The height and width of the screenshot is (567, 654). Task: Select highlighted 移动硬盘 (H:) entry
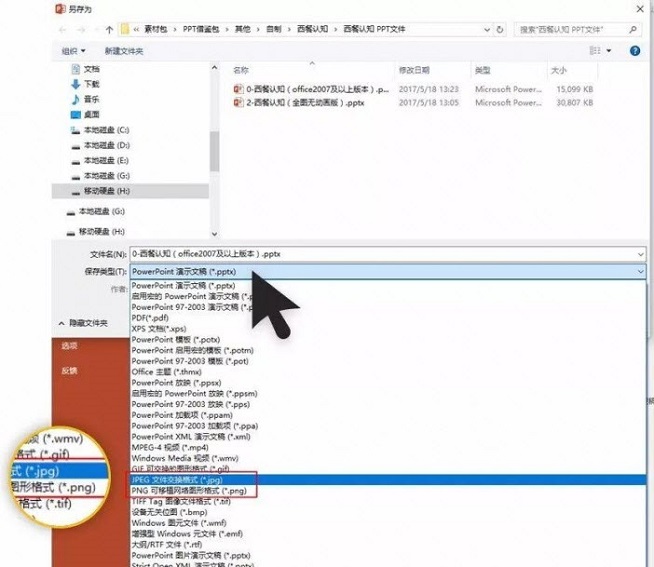tap(130, 191)
